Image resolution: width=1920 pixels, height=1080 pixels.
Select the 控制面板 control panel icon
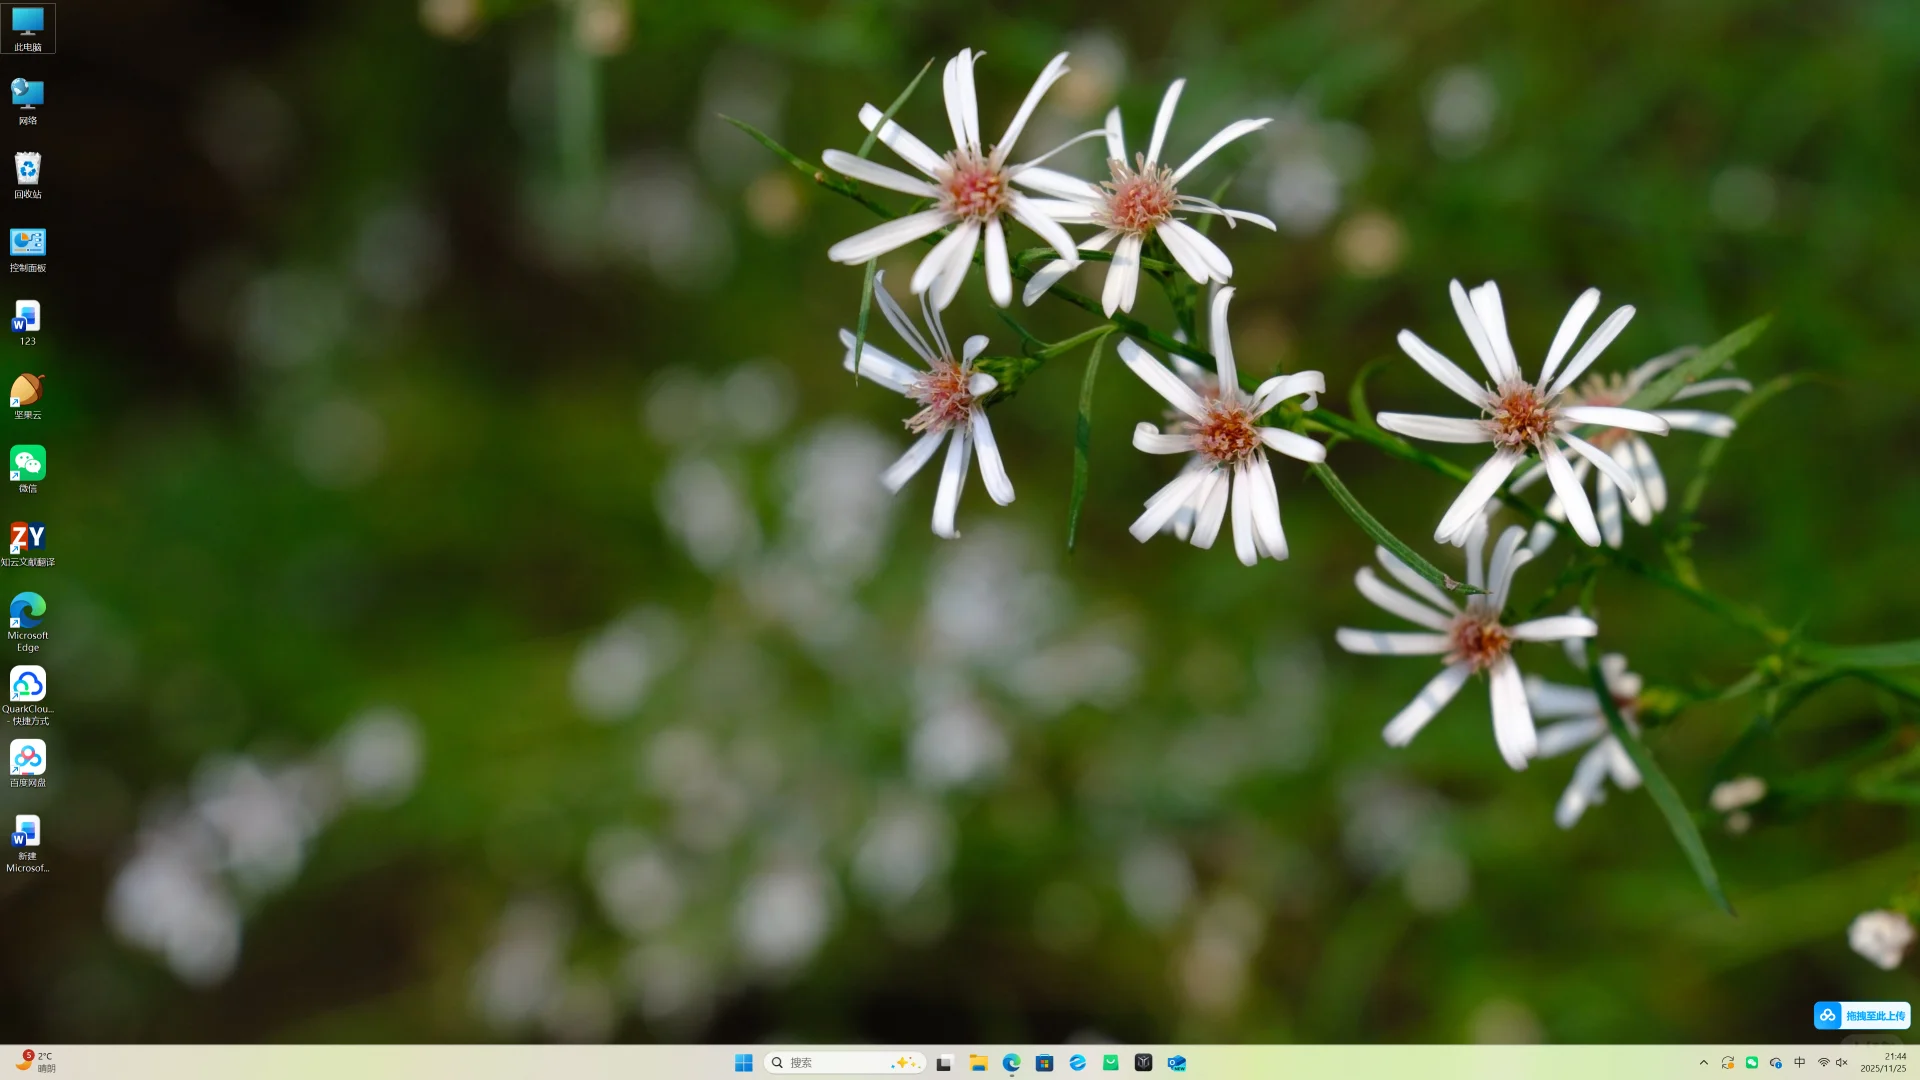click(x=27, y=249)
